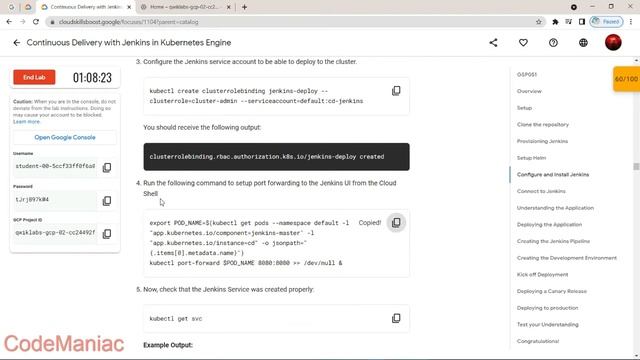This screenshot has width=640, height=360.
Task: Go forward in the browser
Action: pos(22,22)
